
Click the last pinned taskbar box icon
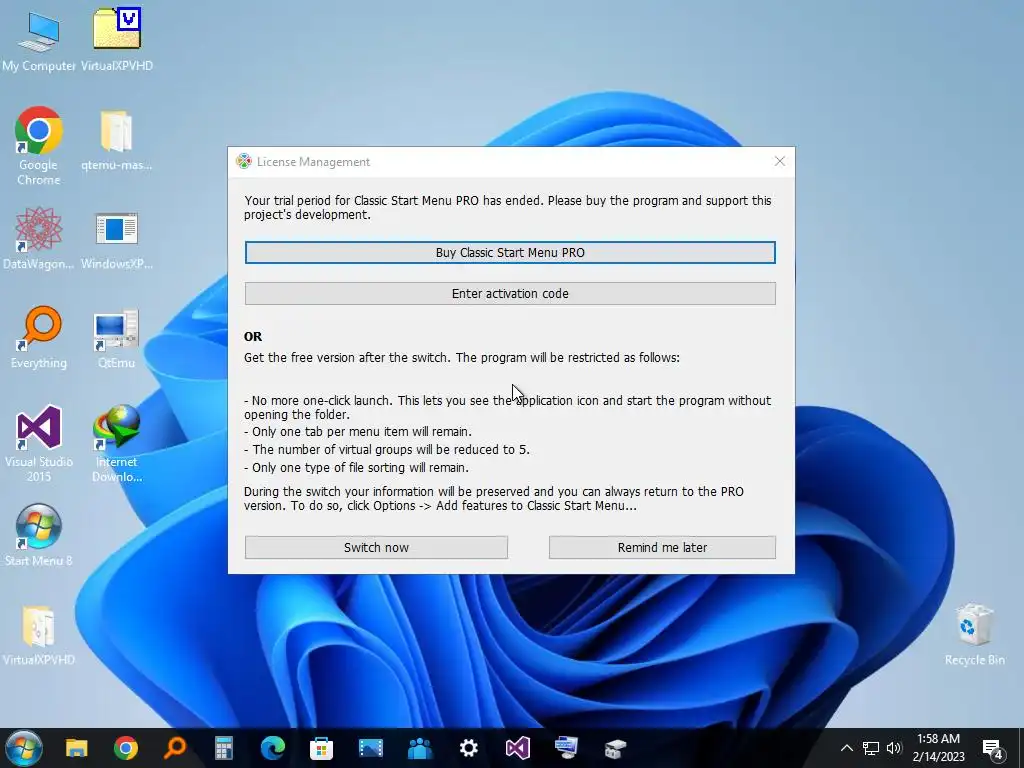(615, 748)
